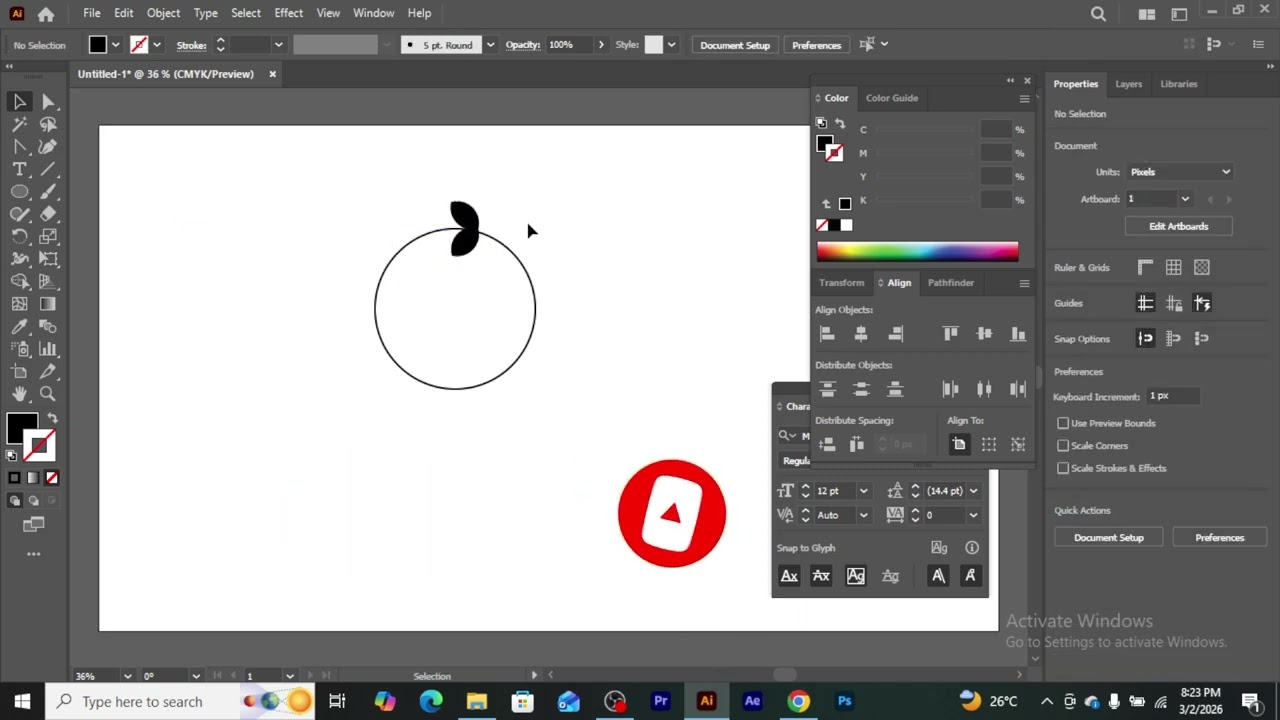Screen dimensions: 1280x720
Task: Select the Column Graph tool
Action: pyautogui.click(x=48, y=349)
